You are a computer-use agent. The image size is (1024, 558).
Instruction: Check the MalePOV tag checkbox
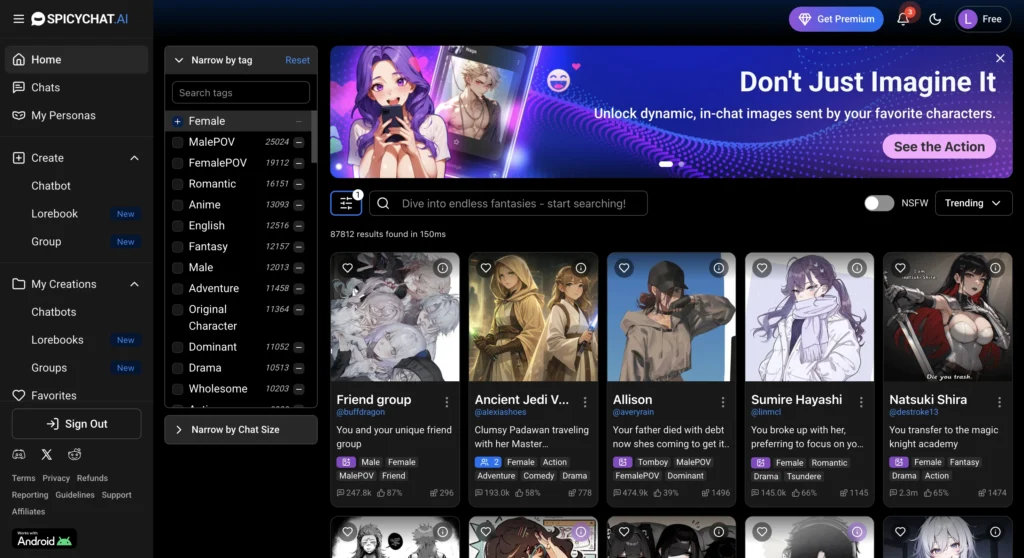[x=177, y=142]
